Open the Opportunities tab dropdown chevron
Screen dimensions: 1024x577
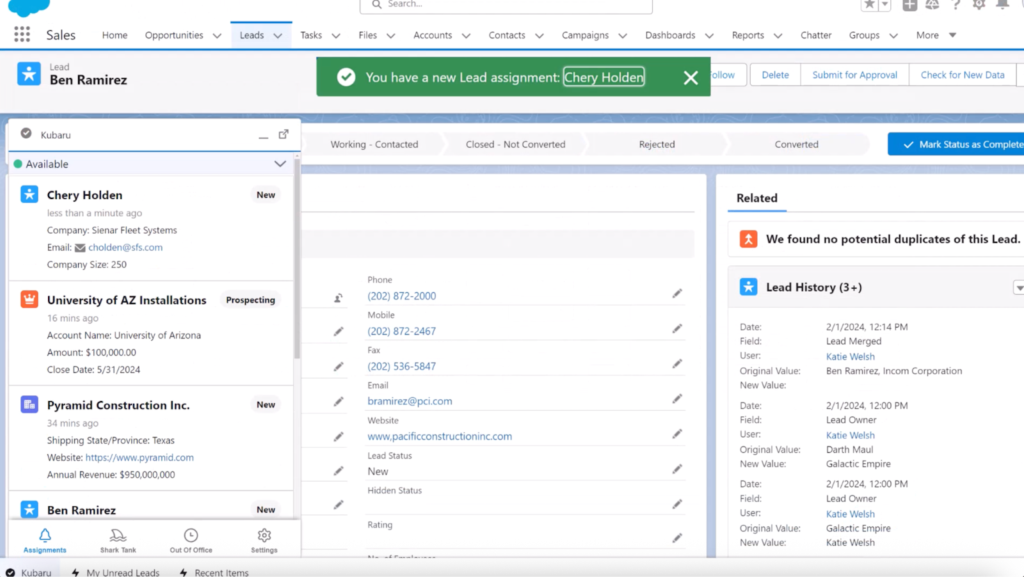(217, 36)
